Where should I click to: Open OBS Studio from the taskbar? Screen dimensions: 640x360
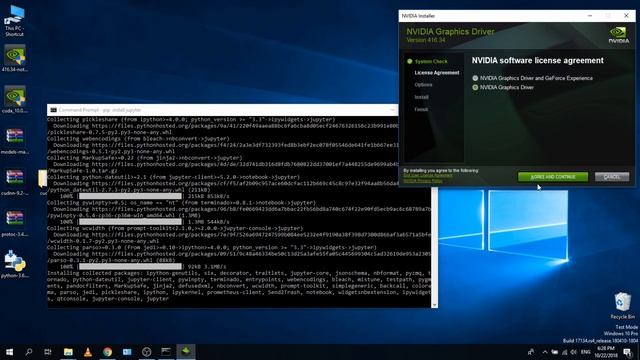pos(147,352)
